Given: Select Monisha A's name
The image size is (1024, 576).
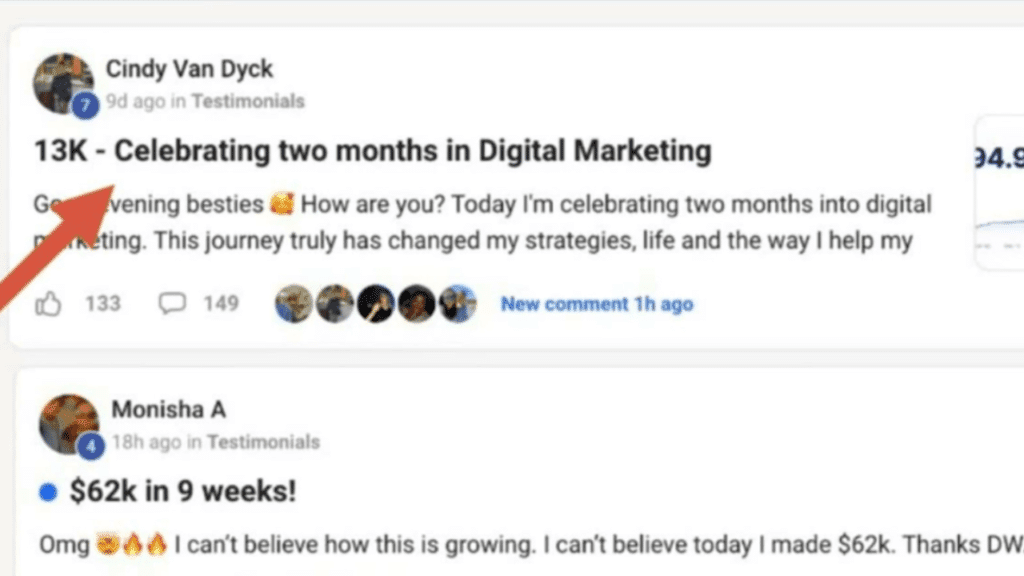Looking at the screenshot, I should (x=168, y=409).
